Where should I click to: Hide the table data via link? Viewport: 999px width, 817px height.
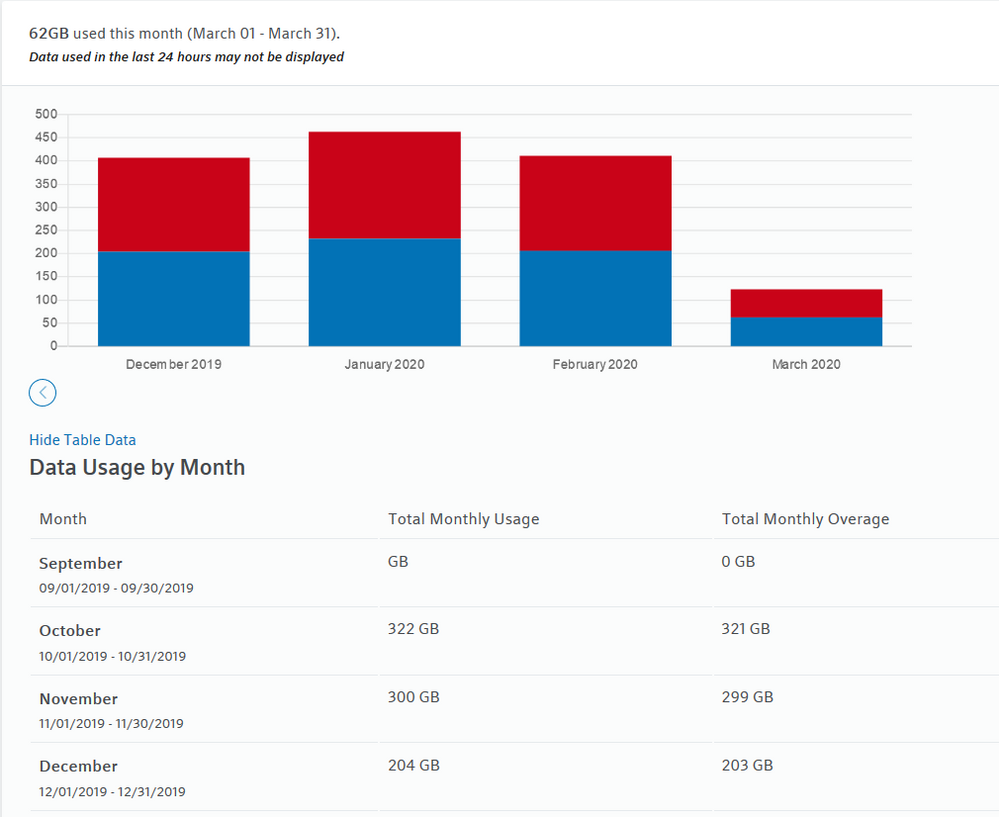coord(82,440)
